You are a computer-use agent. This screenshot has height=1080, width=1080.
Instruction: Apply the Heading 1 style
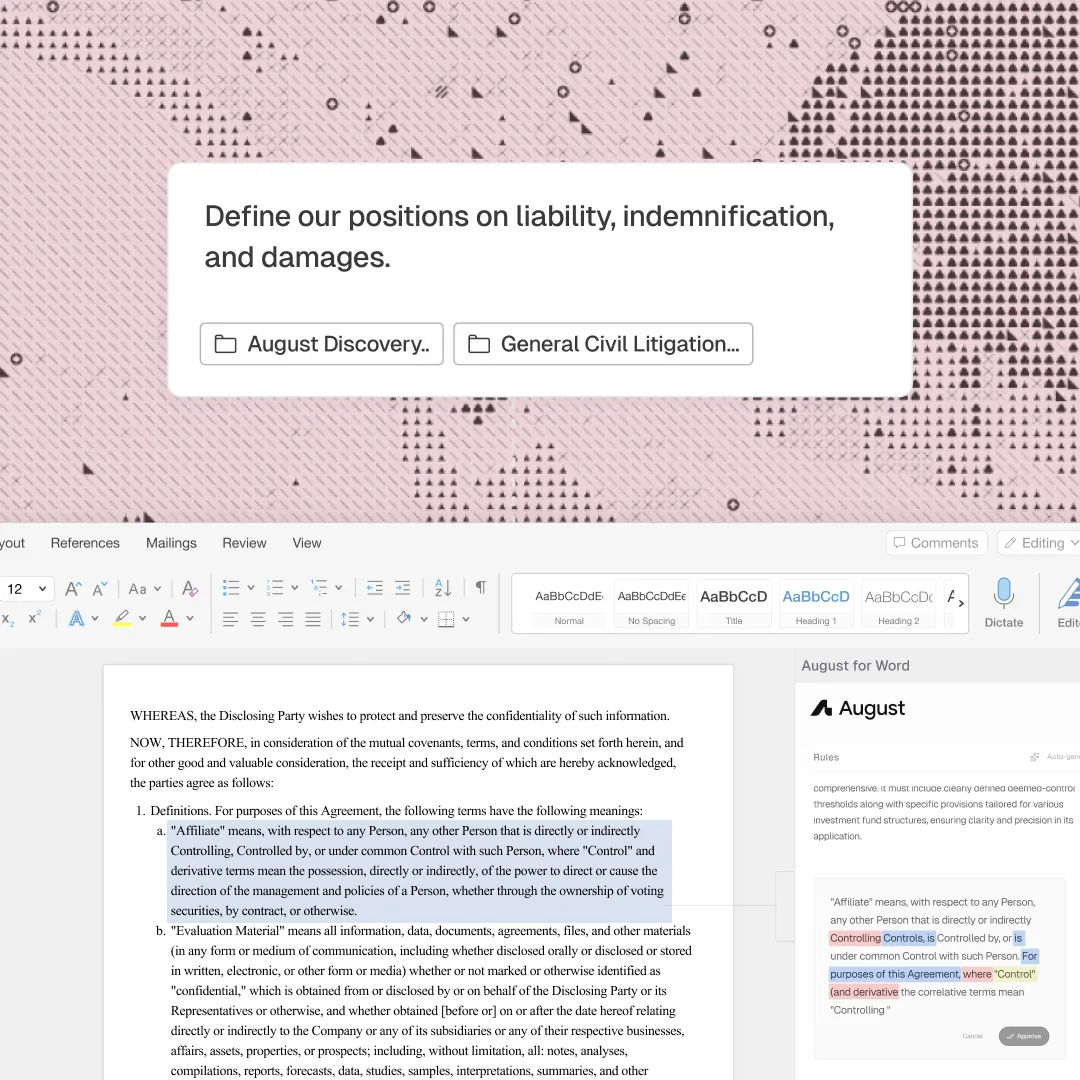816,605
